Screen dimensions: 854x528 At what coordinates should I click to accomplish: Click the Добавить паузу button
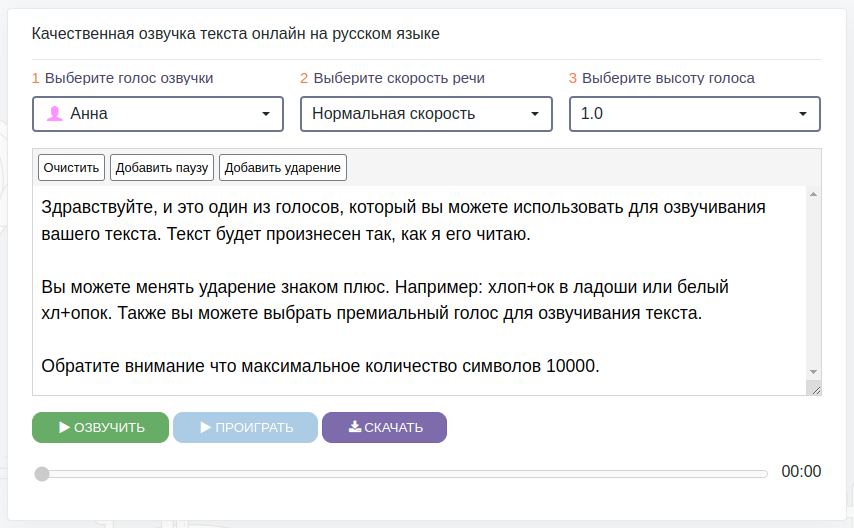(x=162, y=167)
